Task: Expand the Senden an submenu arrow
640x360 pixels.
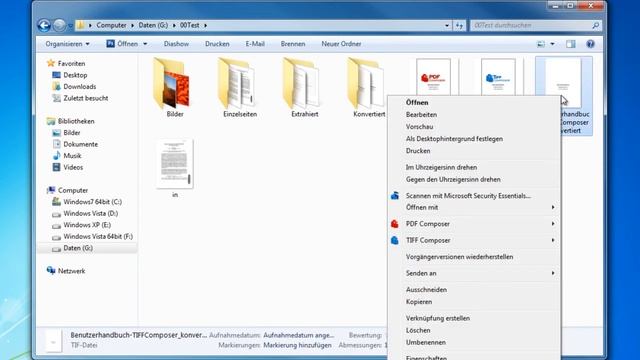Action: pyautogui.click(x=553, y=273)
